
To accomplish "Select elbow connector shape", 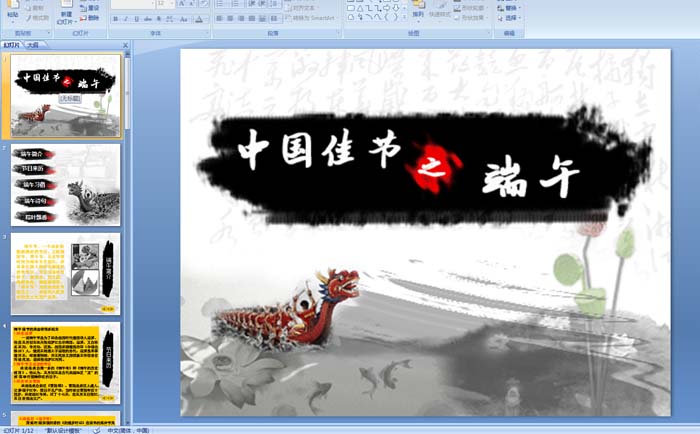I will coord(369,8).
